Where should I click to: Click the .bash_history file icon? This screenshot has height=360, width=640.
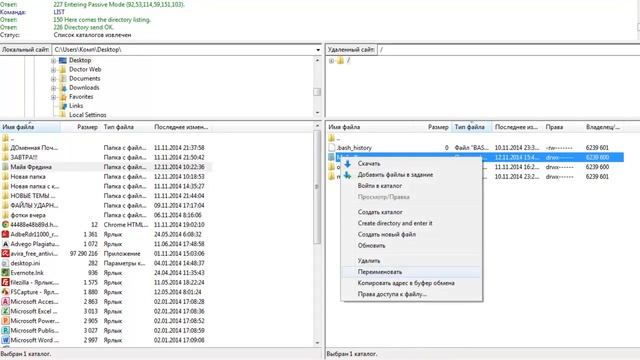coord(331,148)
